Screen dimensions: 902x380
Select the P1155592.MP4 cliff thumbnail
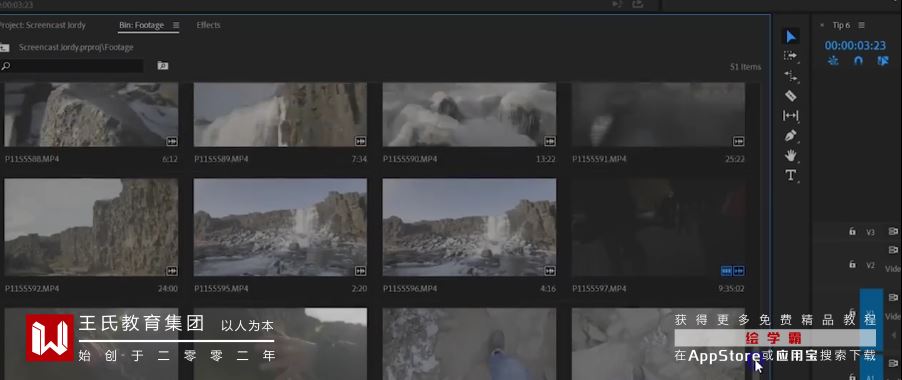click(91, 227)
